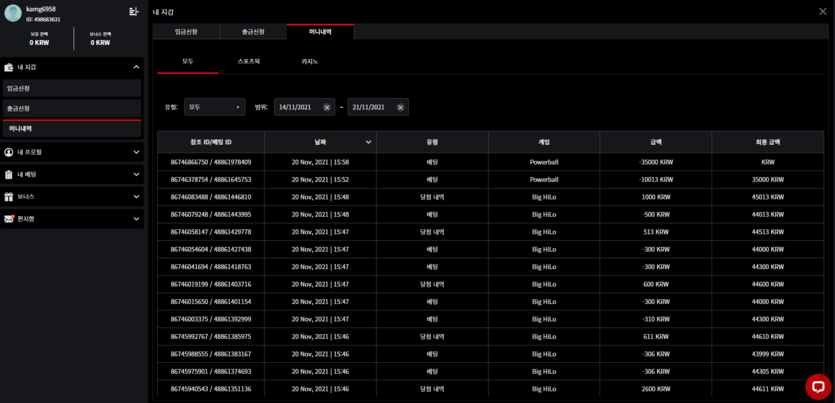The height and width of the screenshot is (403, 835).
Task: Click the 참조 ID/베팅 ID column header
Action: click(211, 142)
